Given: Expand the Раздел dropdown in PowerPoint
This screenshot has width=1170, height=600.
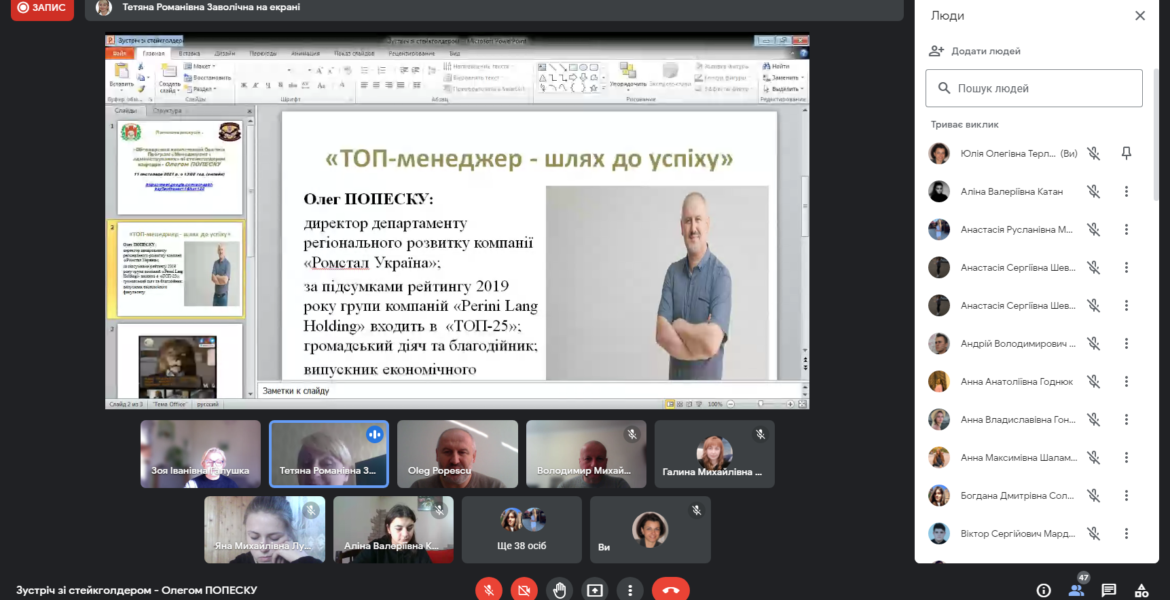Looking at the screenshot, I should (x=201, y=89).
